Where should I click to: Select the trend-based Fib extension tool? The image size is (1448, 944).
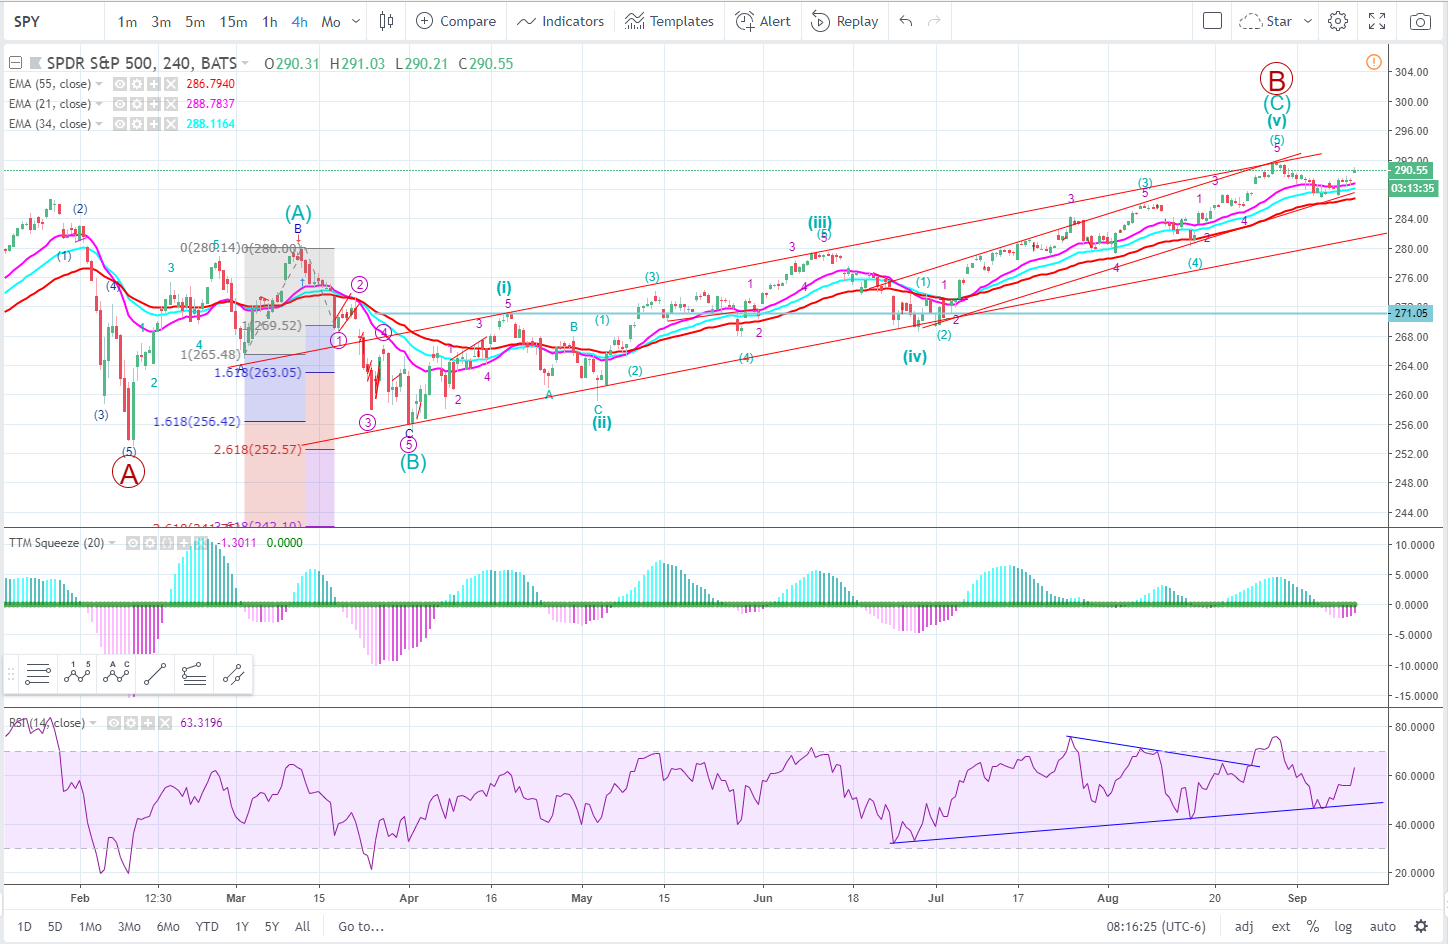(194, 675)
